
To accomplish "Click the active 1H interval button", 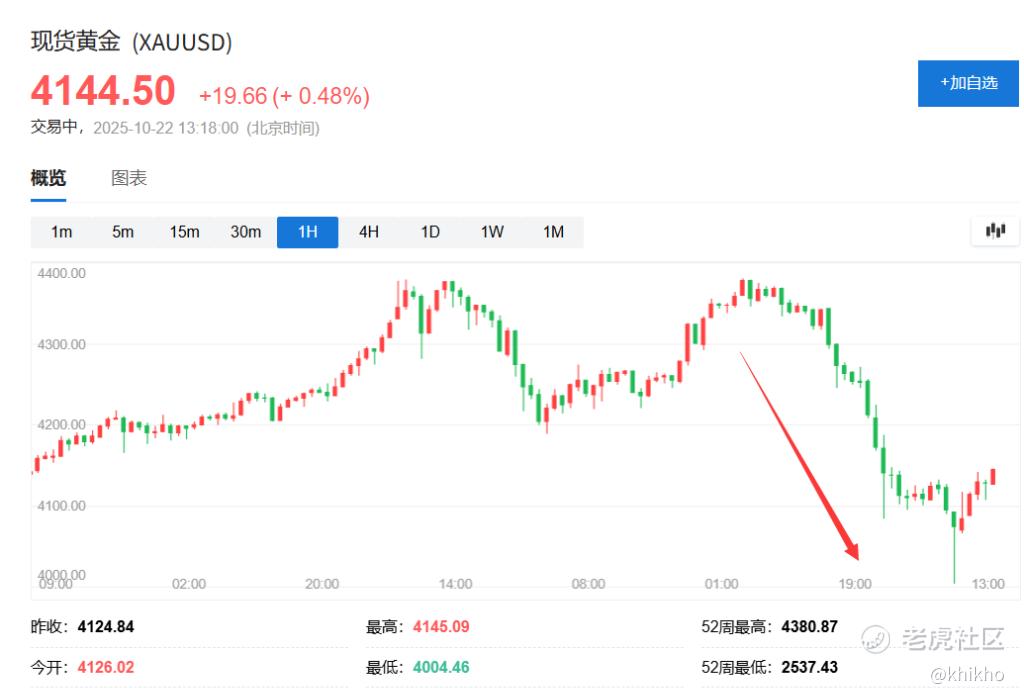I will click(308, 232).
